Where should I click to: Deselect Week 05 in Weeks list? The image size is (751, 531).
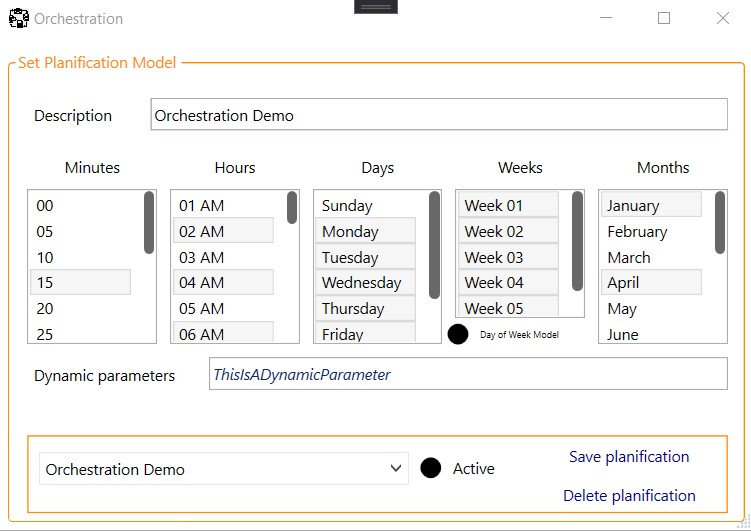tap(509, 306)
